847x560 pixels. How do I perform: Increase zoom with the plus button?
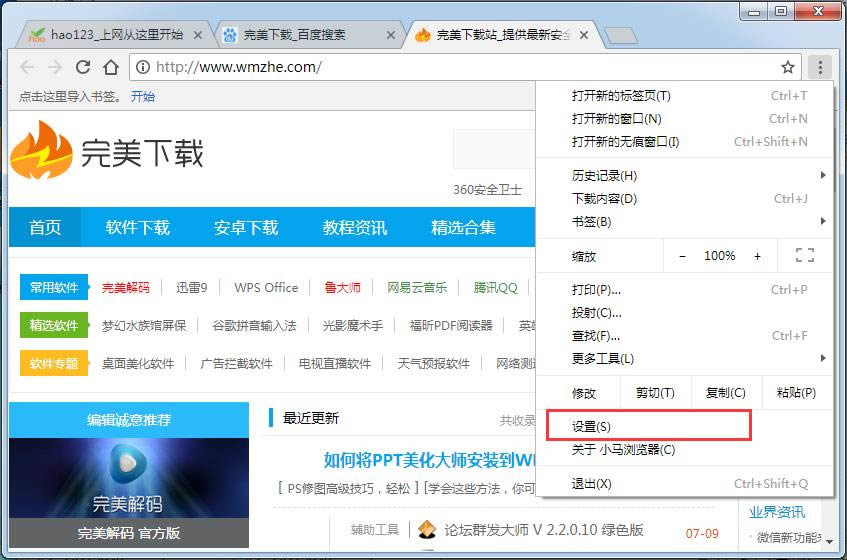pyautogui.click(x=757, y=256)
